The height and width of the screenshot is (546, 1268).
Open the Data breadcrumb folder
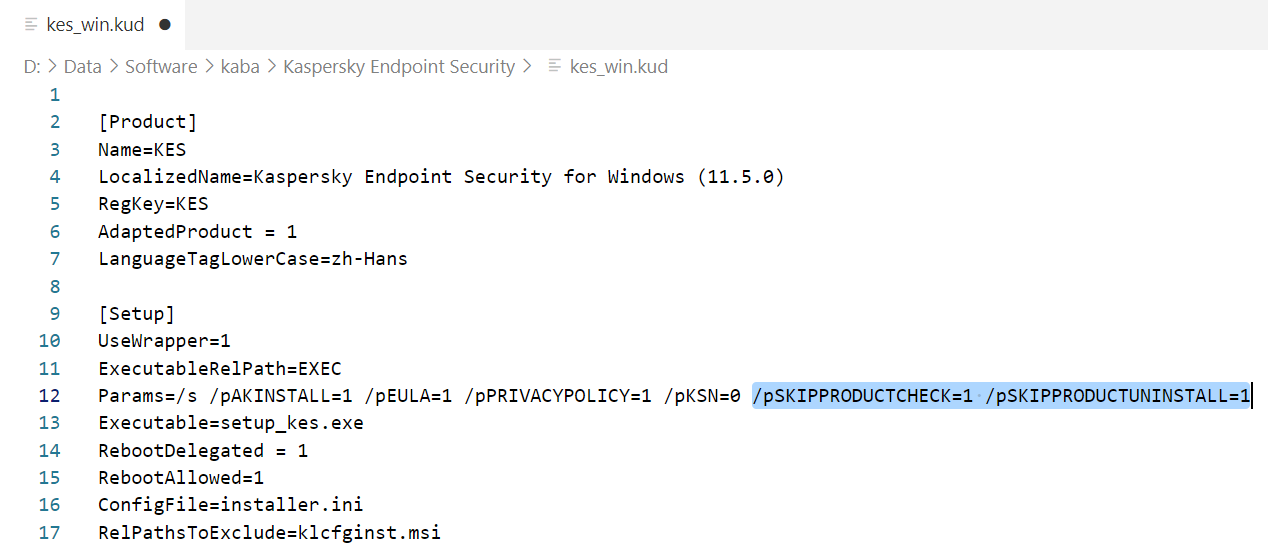click(x=83, y=67)
